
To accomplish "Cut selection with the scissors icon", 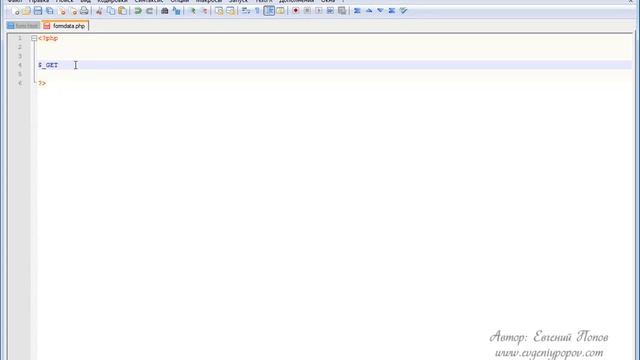I will [x=99, y=11].
